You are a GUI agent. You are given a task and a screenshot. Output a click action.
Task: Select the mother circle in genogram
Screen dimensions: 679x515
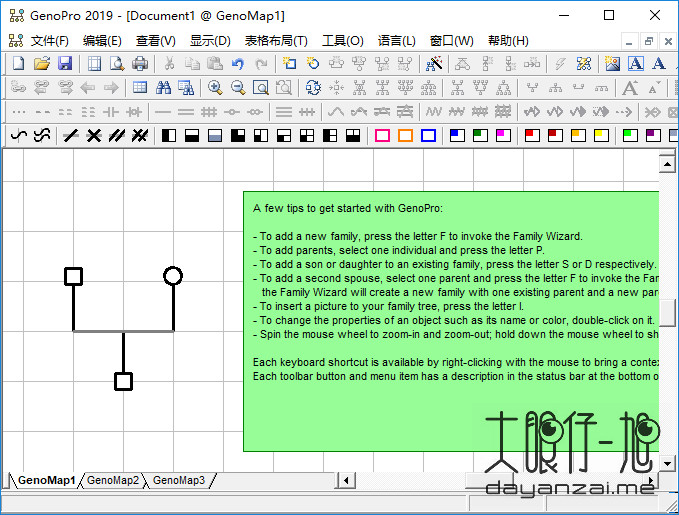[x=173, y=275]
